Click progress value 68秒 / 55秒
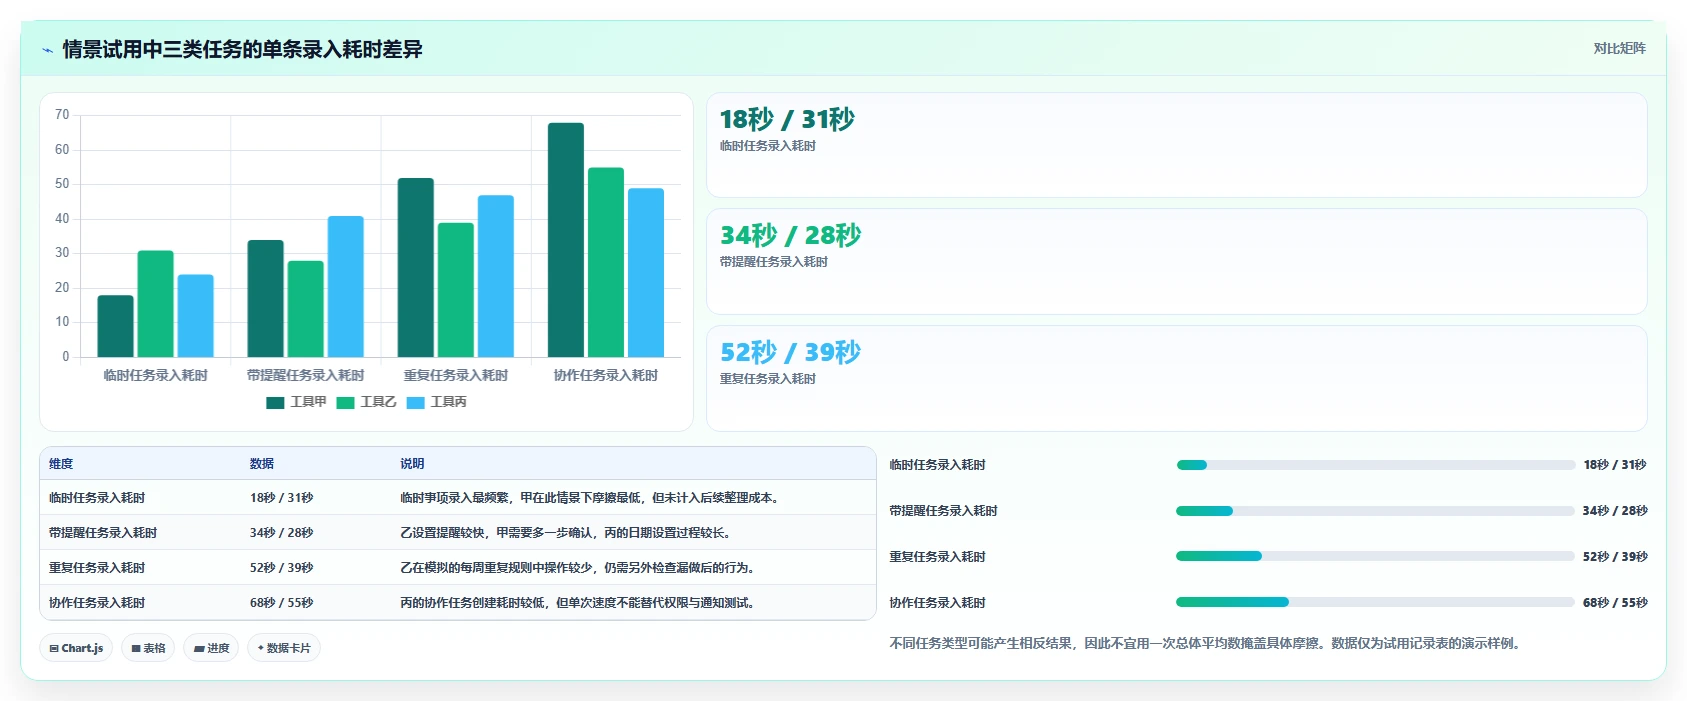1687x701 pixels. click(1615, 603)
